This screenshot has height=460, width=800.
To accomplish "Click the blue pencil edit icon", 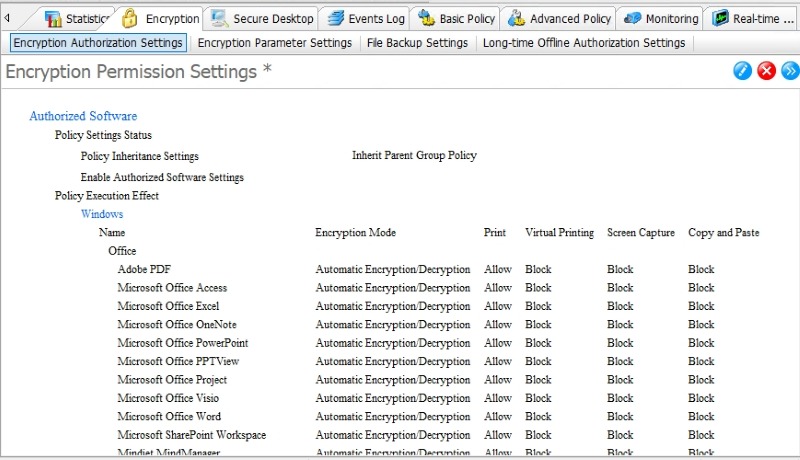I will (x=742, y=70).
